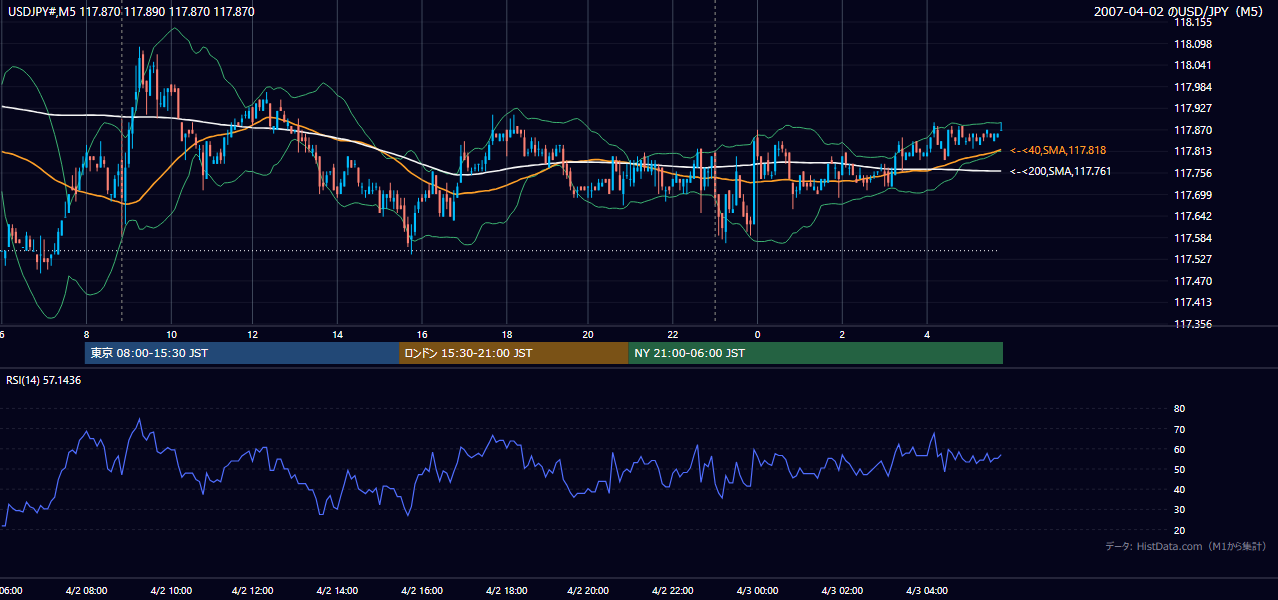Select the 2007-04-02 USD/JPY (M5) chart title
Viewport: 1278px width, 600px height.
point(1180,12)
